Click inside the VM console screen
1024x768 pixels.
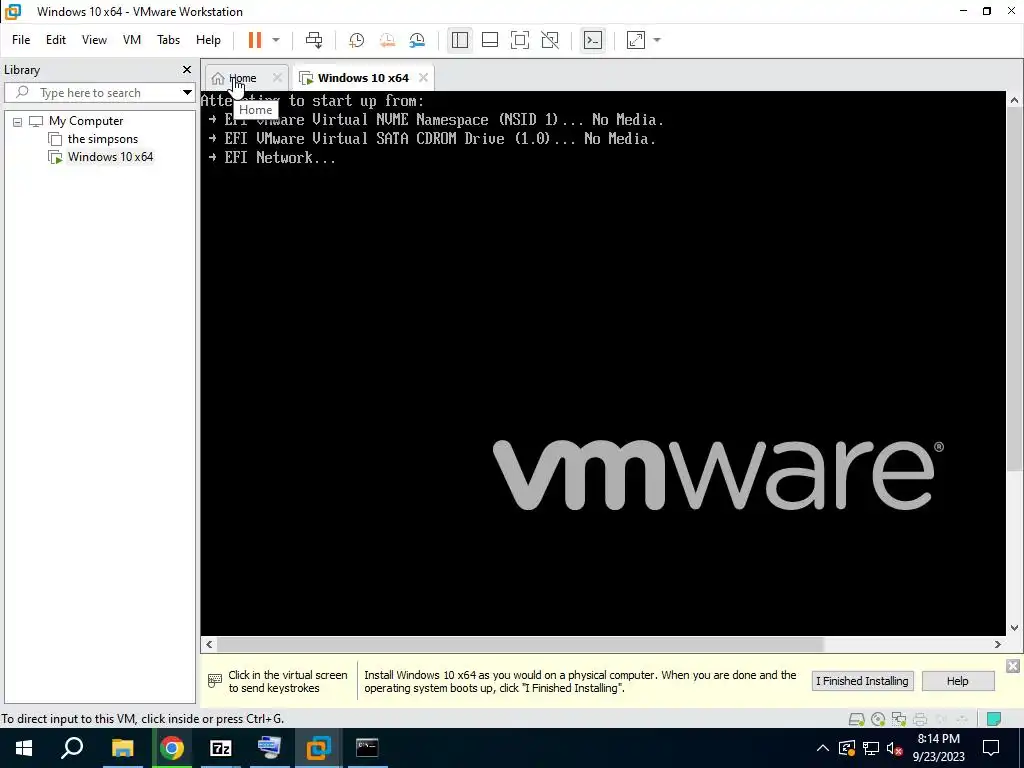coord(603,362)
